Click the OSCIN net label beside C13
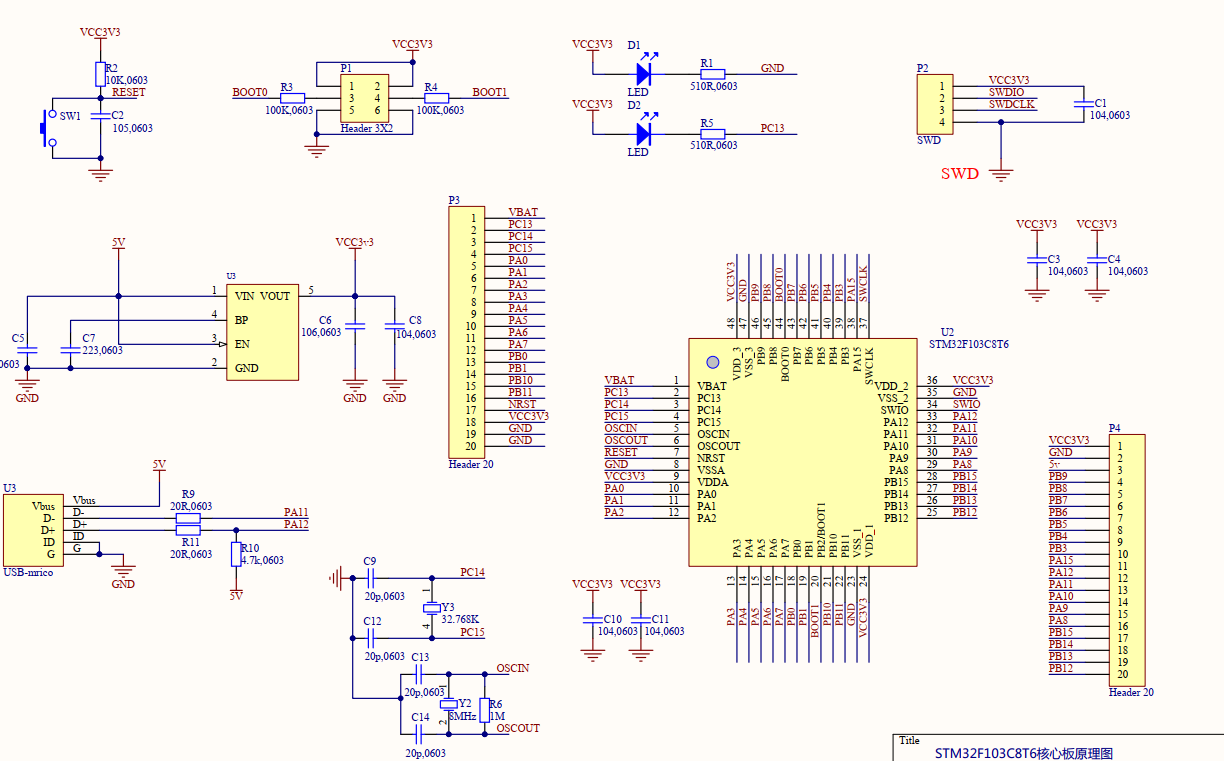Screen dimensions: 1224x761 pyautogui.click(x=513, y=668)
